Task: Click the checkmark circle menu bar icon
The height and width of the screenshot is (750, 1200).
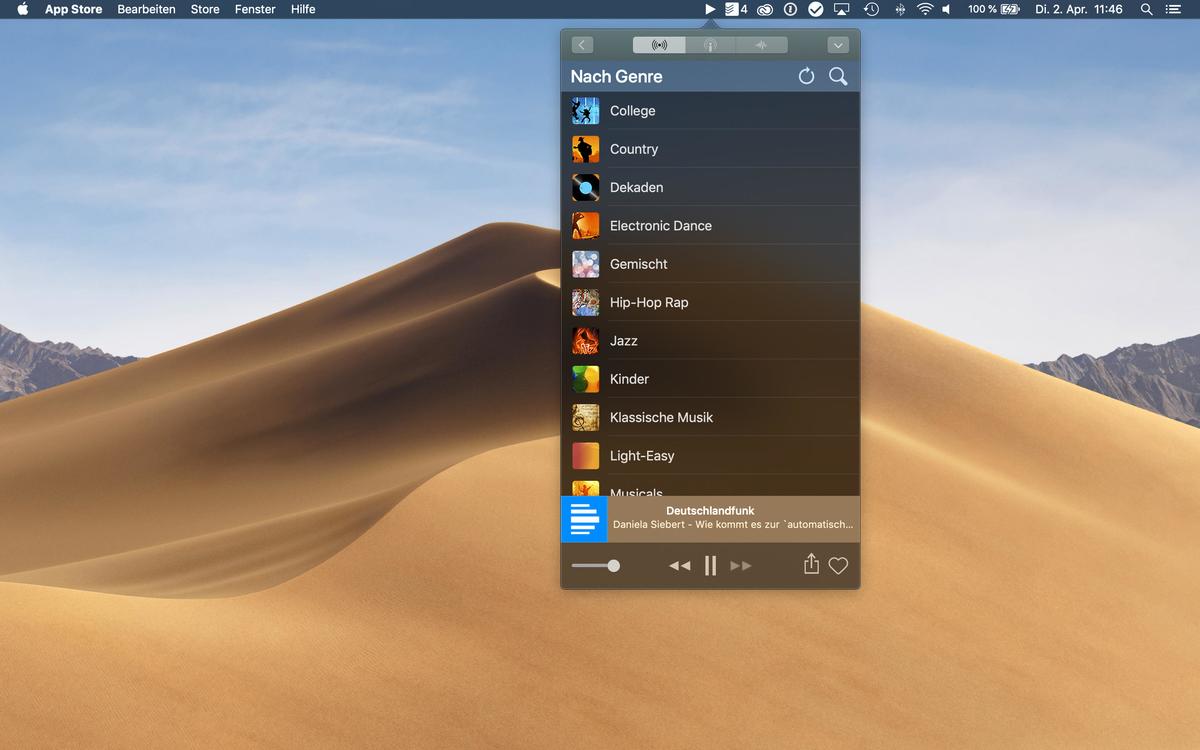Action: [815, 9]
